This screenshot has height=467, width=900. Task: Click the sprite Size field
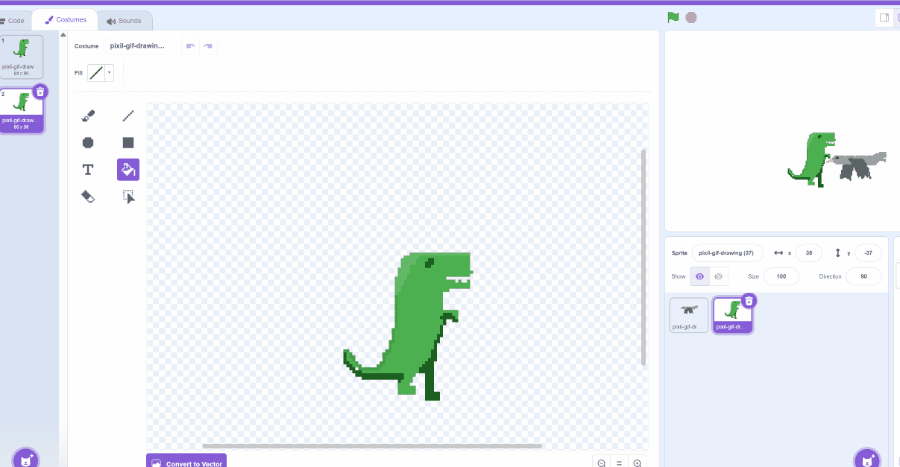(781, 277)
